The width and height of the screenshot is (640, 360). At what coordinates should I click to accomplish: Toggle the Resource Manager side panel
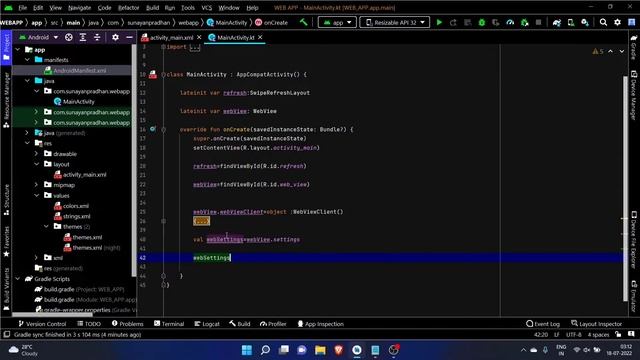point(6,100)
